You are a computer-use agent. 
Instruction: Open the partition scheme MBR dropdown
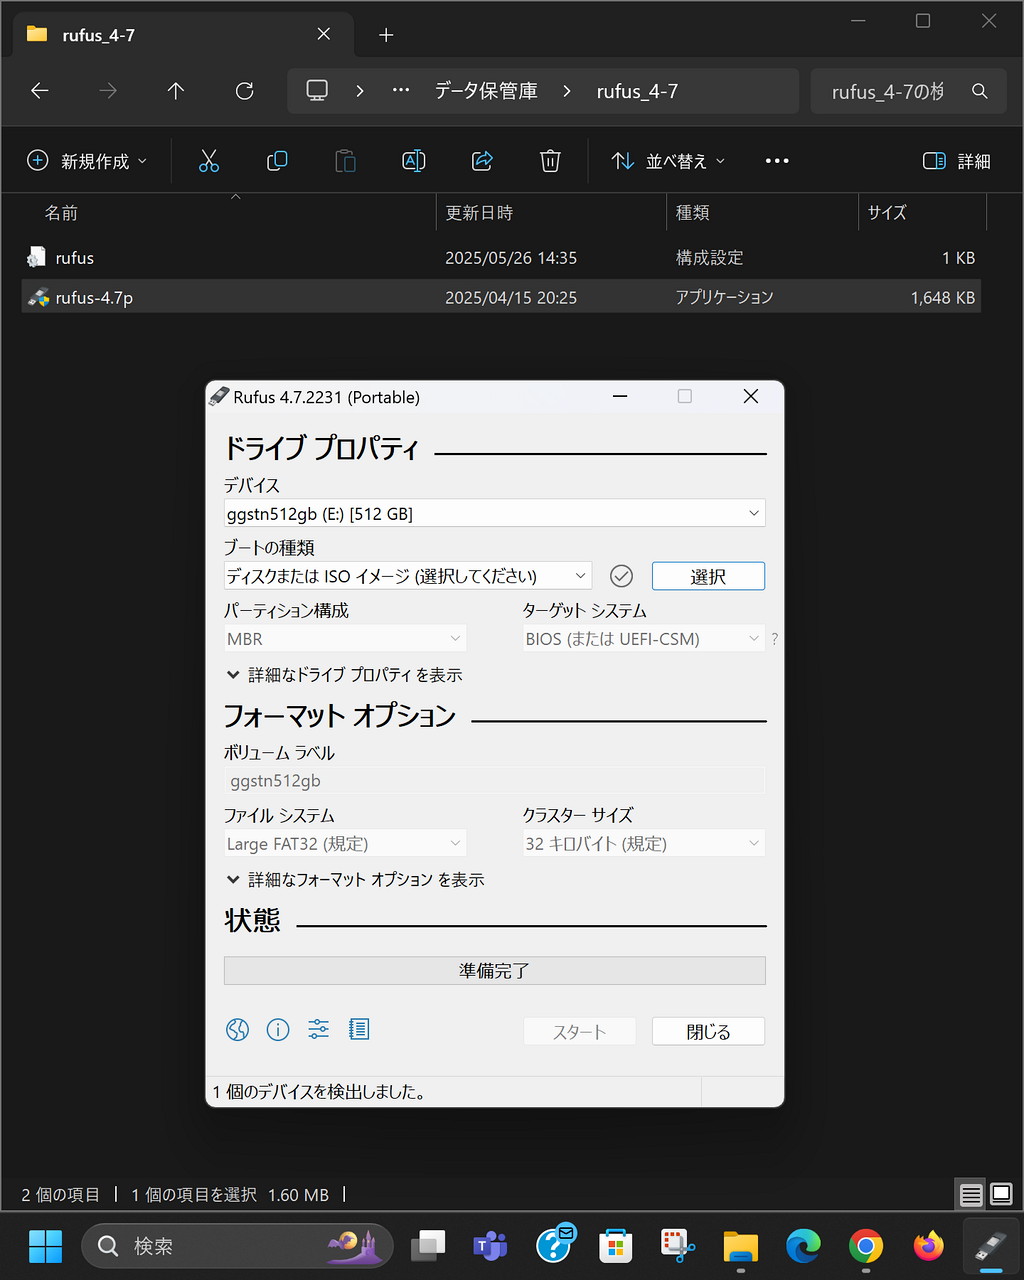point(345,639)
